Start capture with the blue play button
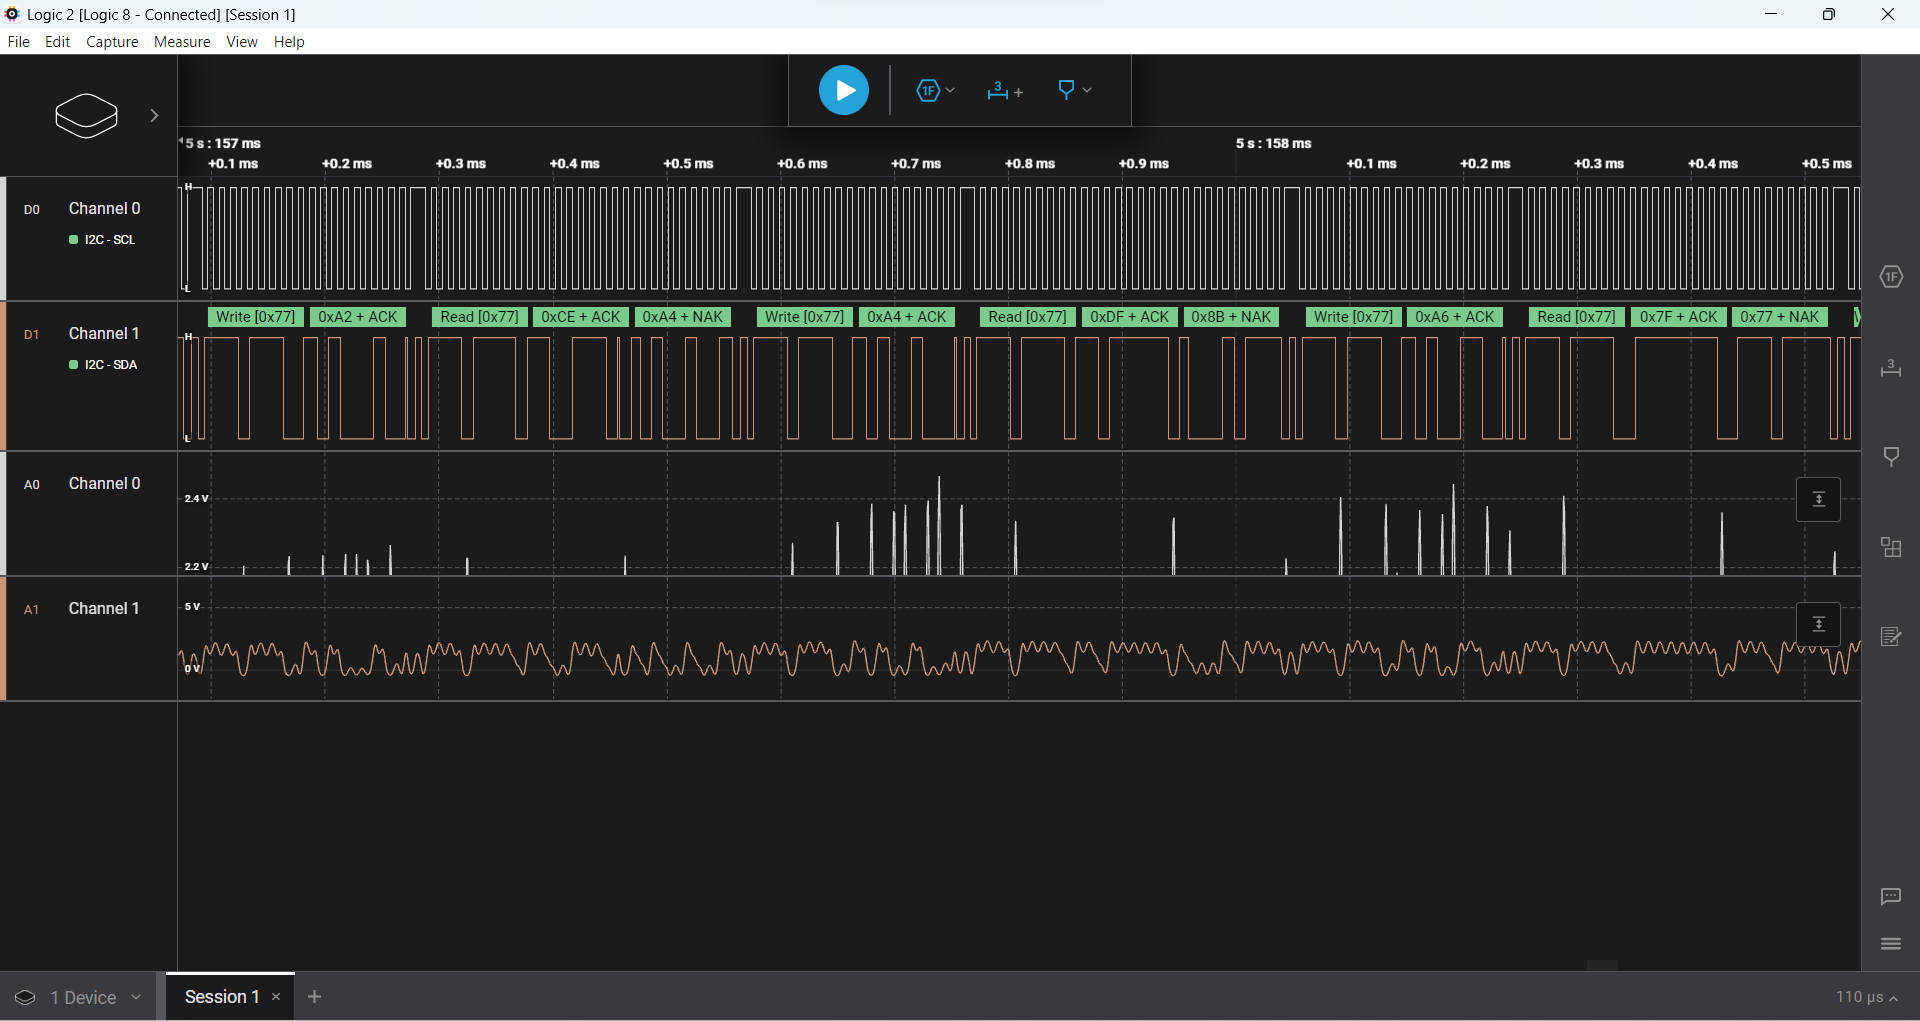 coord(843,90)
